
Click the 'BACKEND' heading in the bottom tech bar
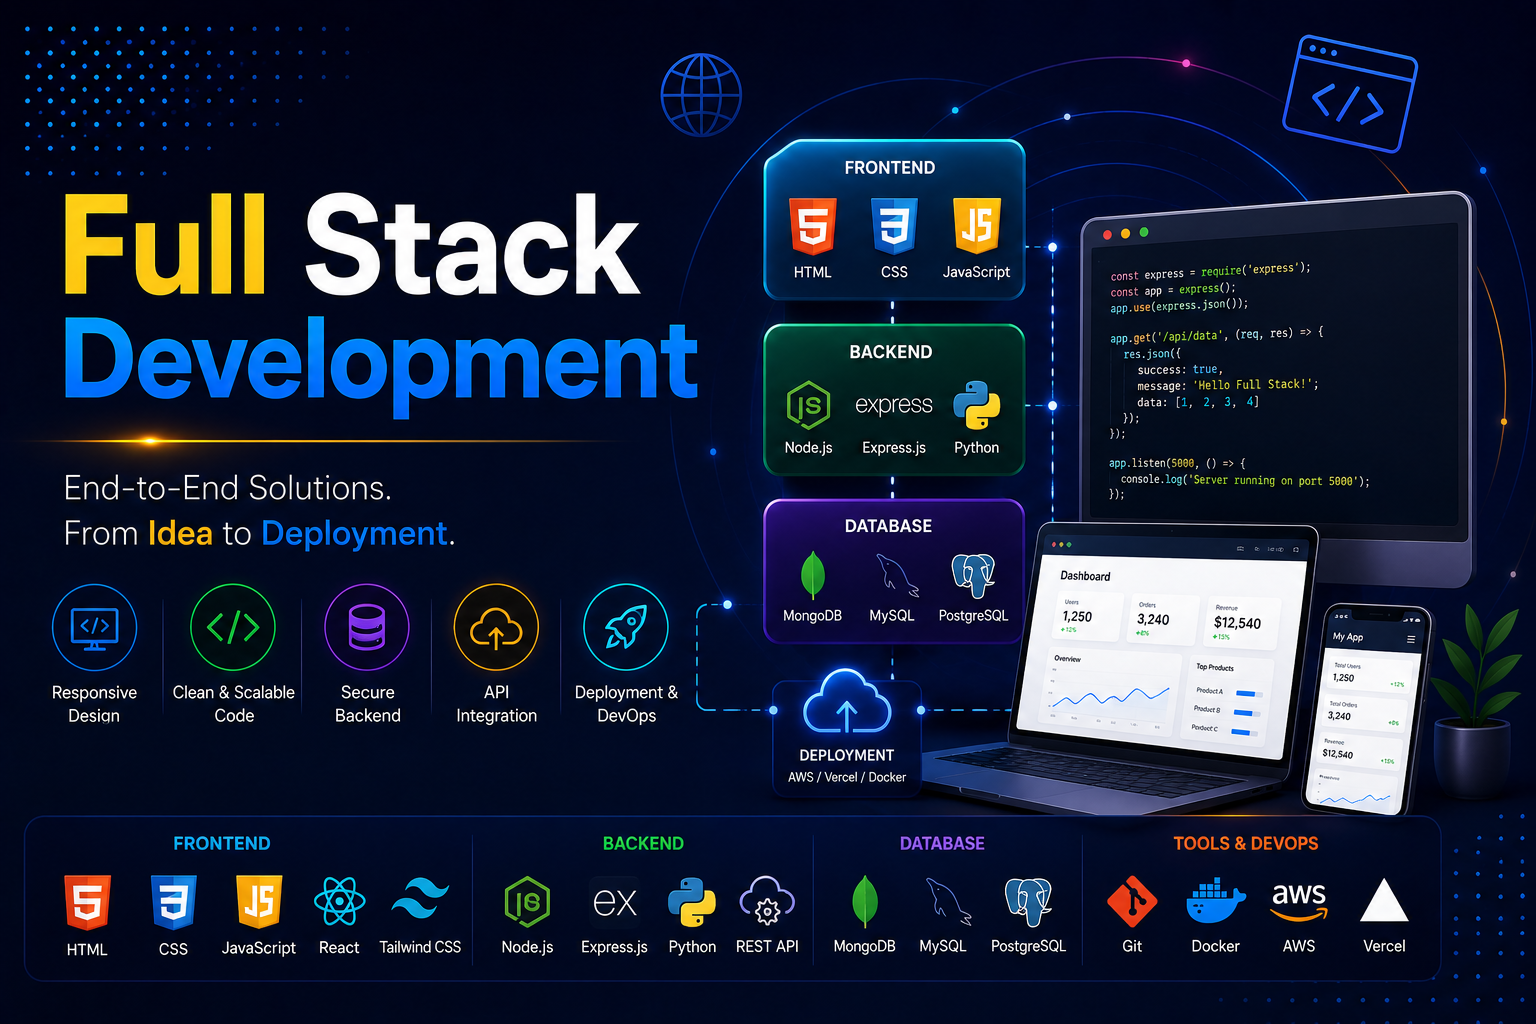pos(643,843)
